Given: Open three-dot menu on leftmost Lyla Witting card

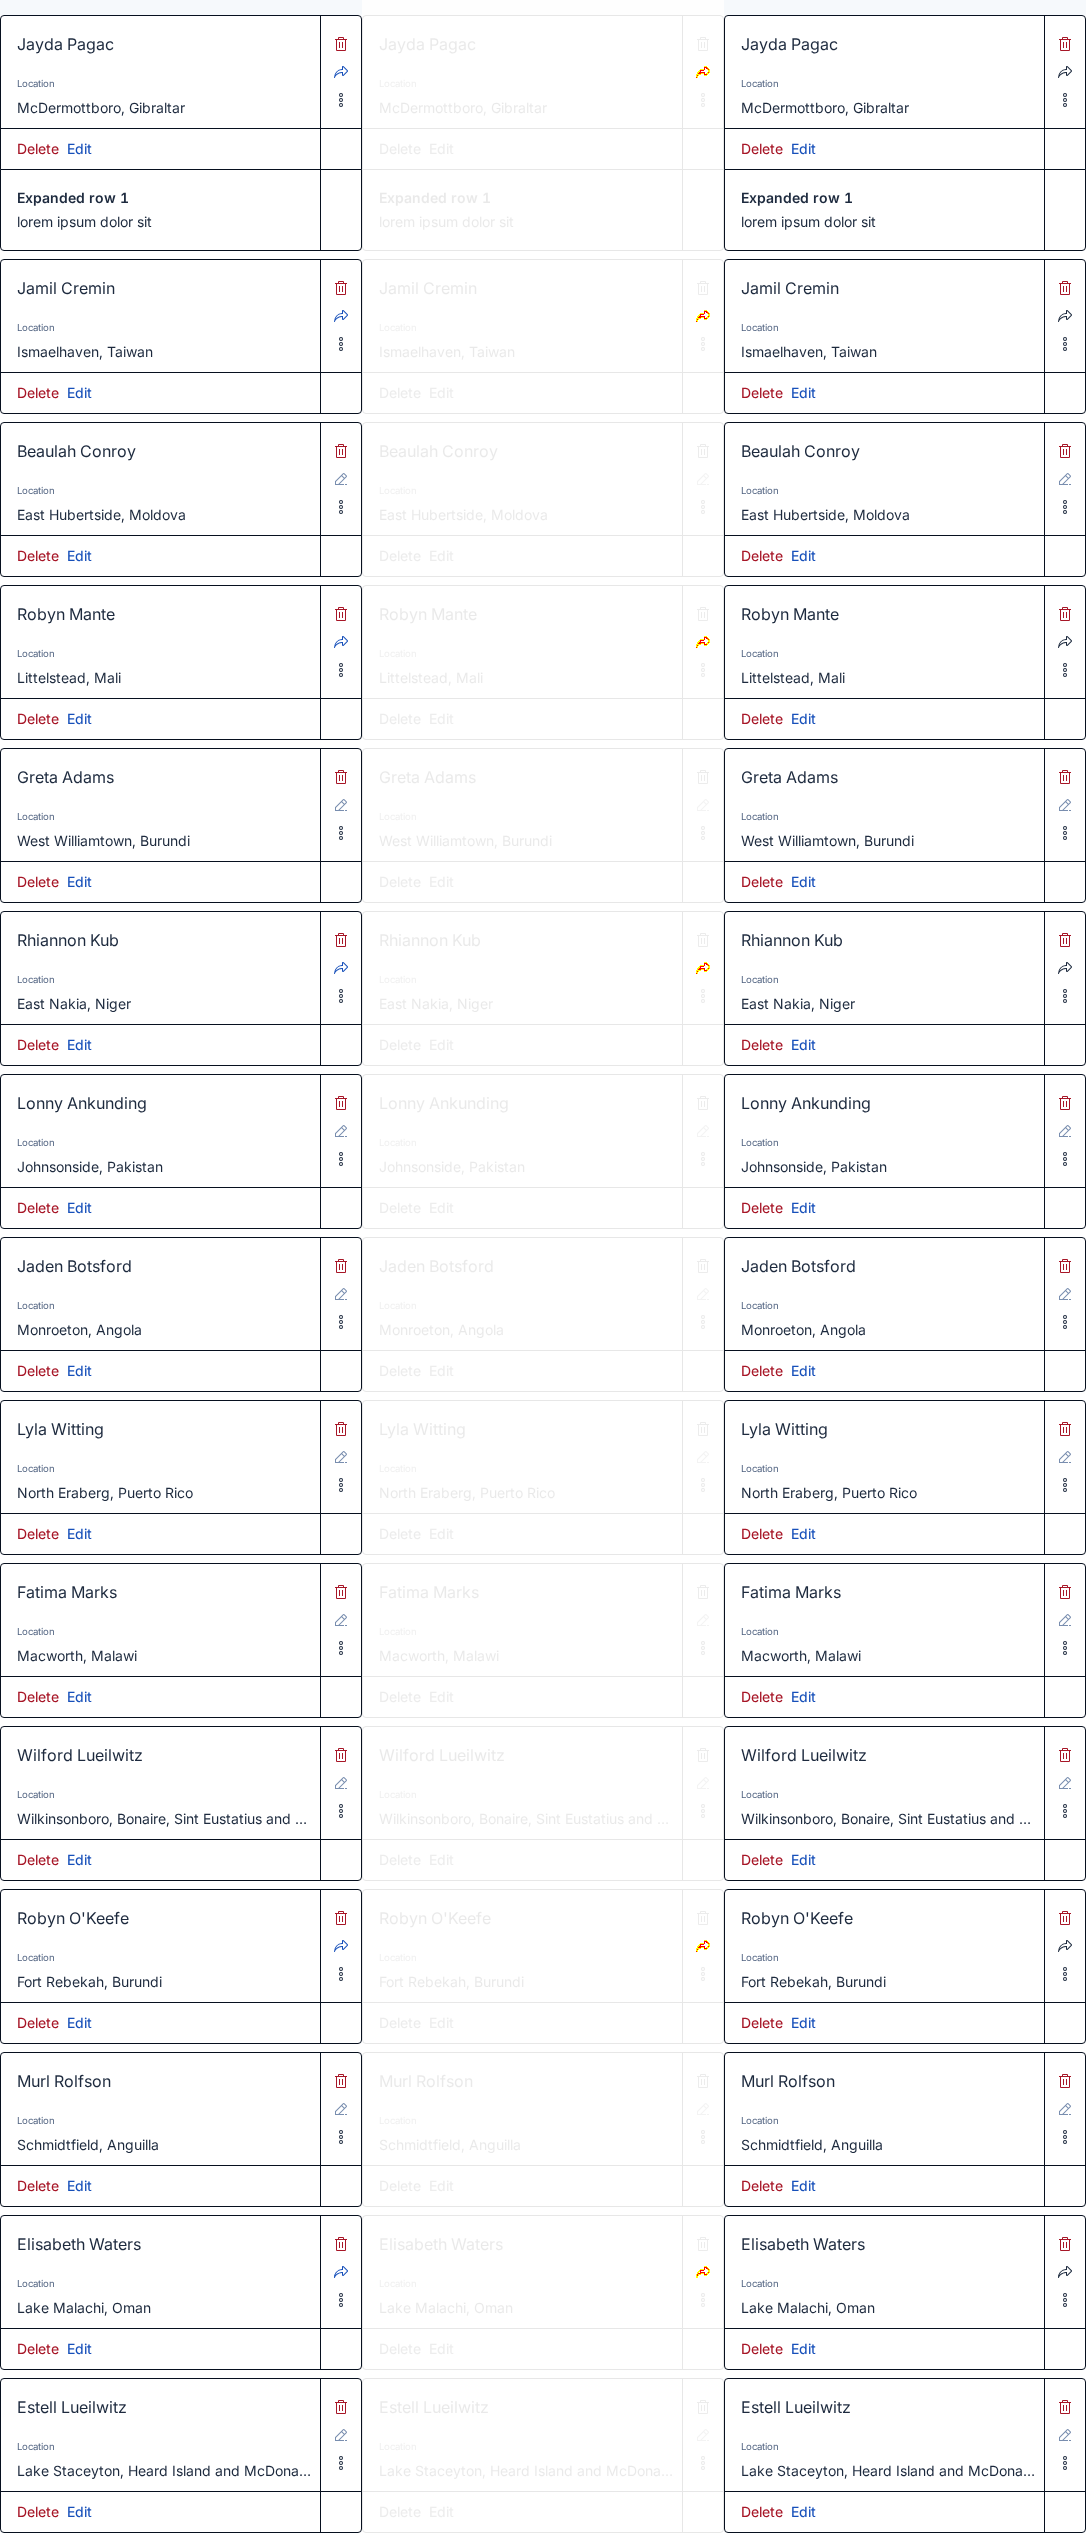Looking at the screenshot, I should [341, 1485].
